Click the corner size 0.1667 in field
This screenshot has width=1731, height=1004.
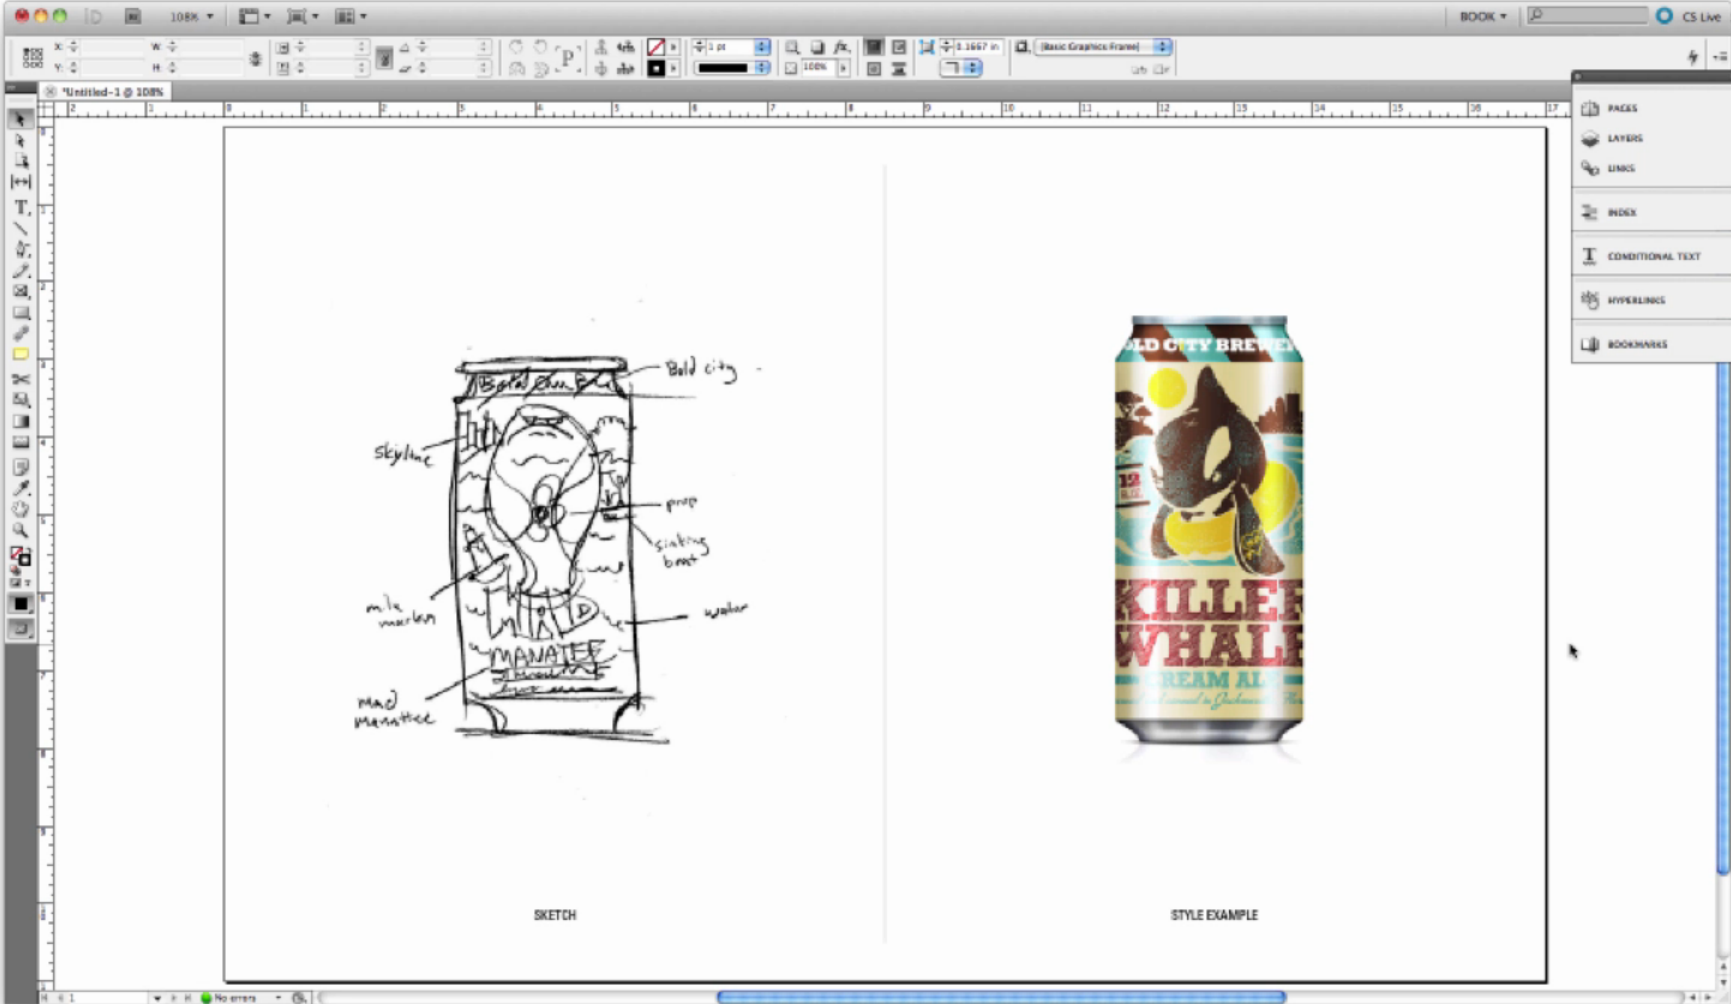(977, 47)
